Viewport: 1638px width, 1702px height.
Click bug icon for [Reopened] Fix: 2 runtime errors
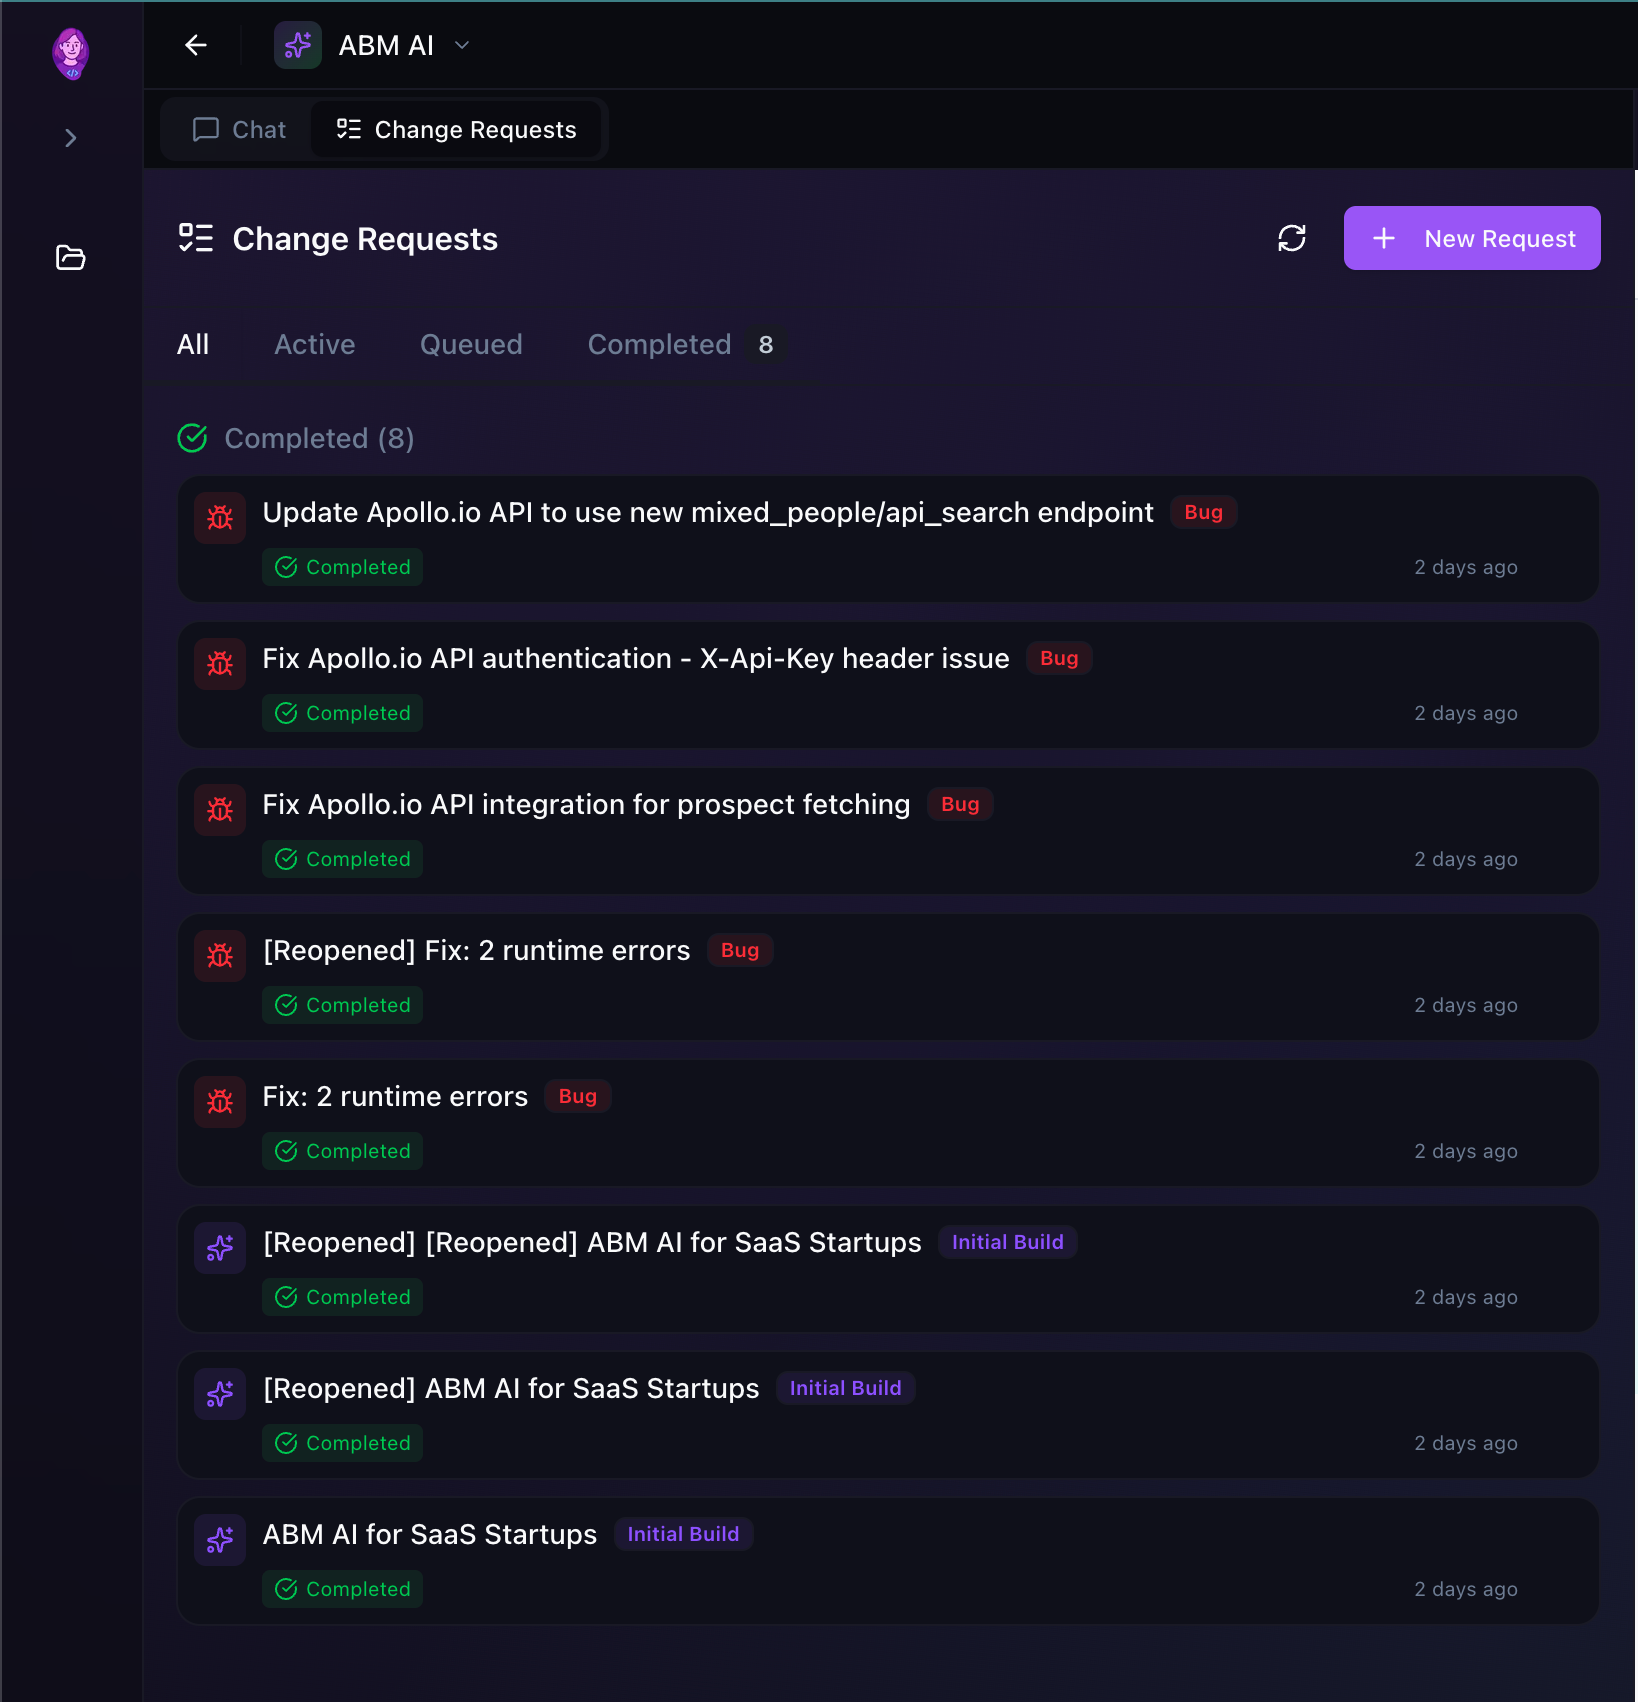click(220, 955)
